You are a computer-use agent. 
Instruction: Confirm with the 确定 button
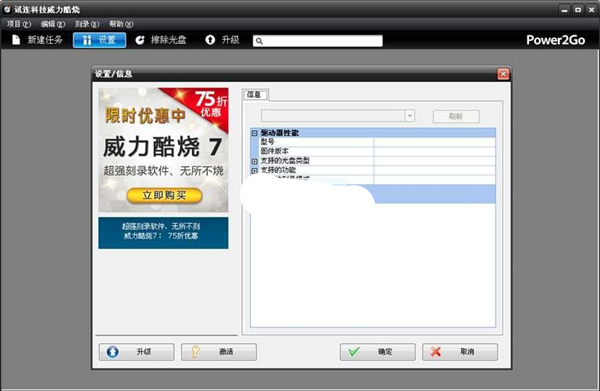378,352
